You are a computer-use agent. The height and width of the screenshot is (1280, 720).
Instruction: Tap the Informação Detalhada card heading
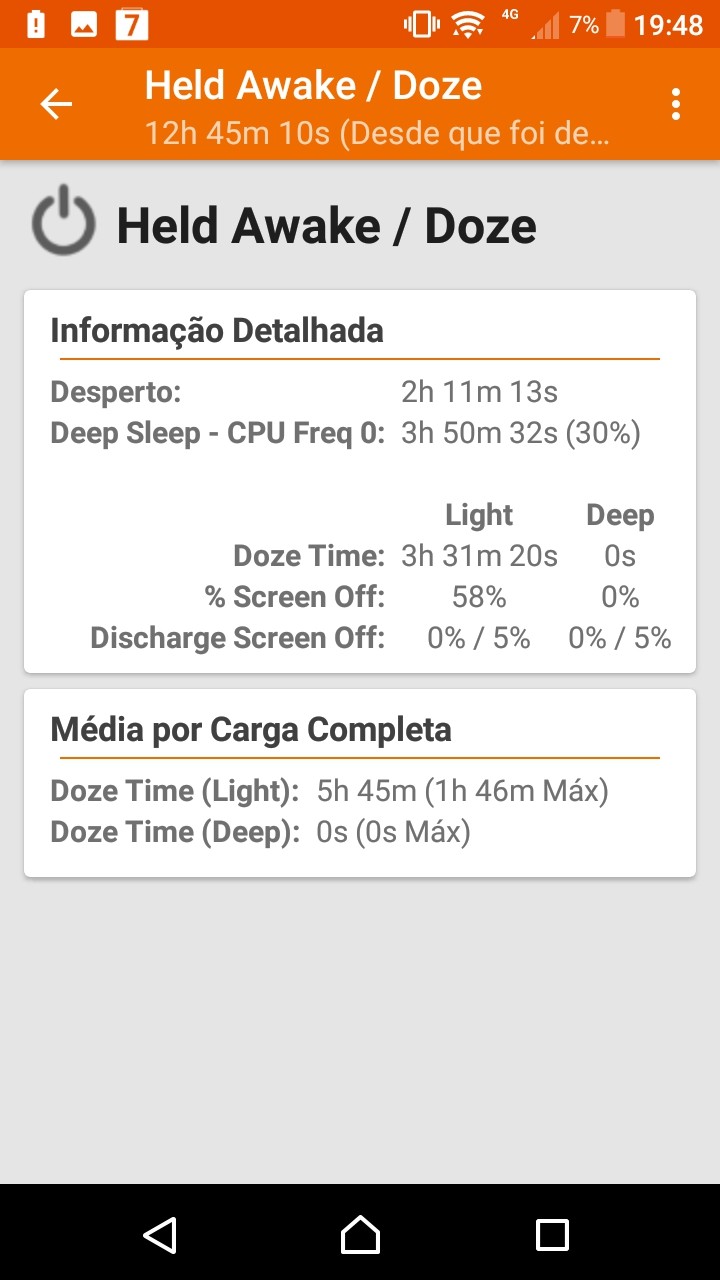pyautogui.click(x=217, y=330)
